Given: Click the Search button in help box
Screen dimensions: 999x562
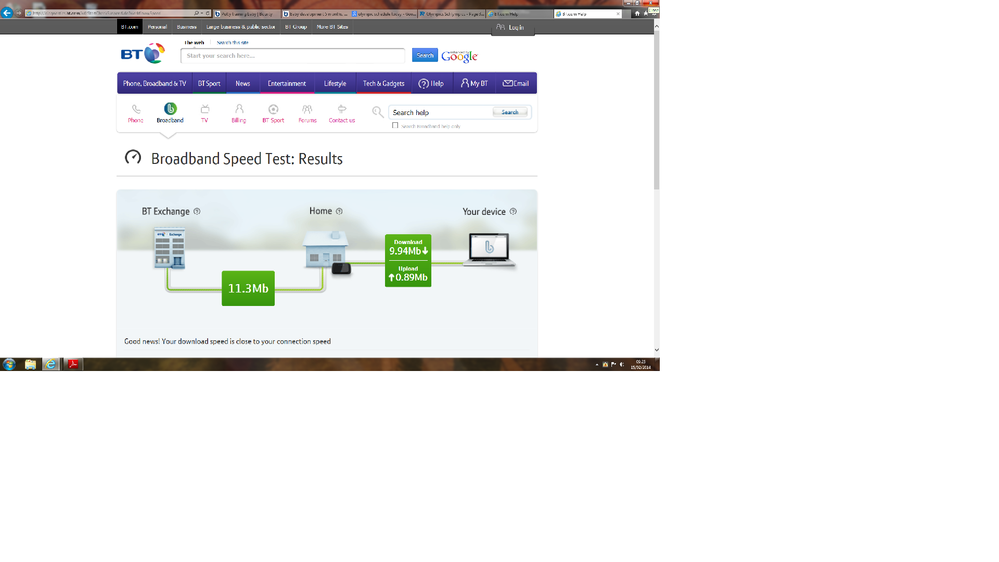Looking at the screenshot, I should (510, 112).
